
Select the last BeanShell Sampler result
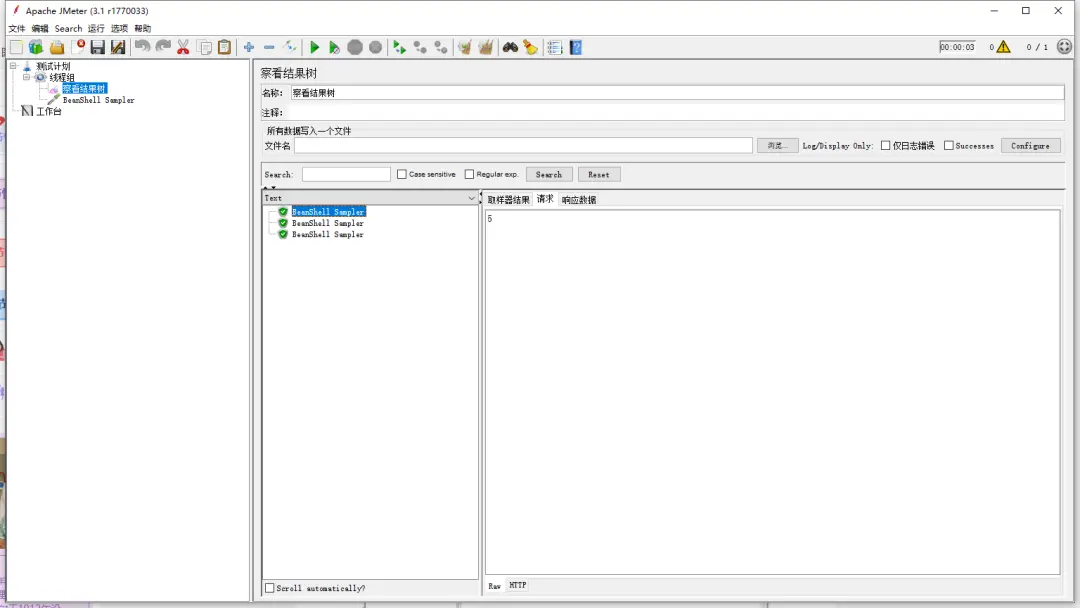point(328,234)
